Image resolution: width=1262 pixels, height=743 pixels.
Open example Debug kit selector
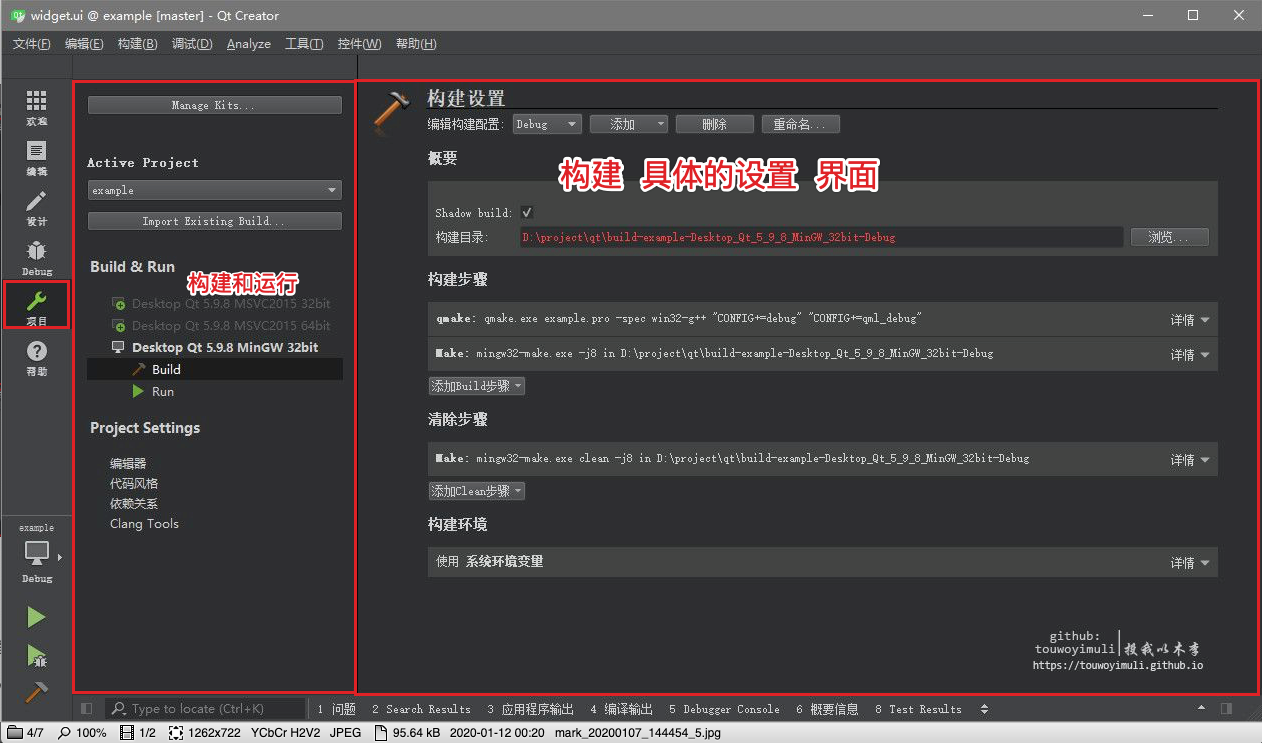pos(37,553)
